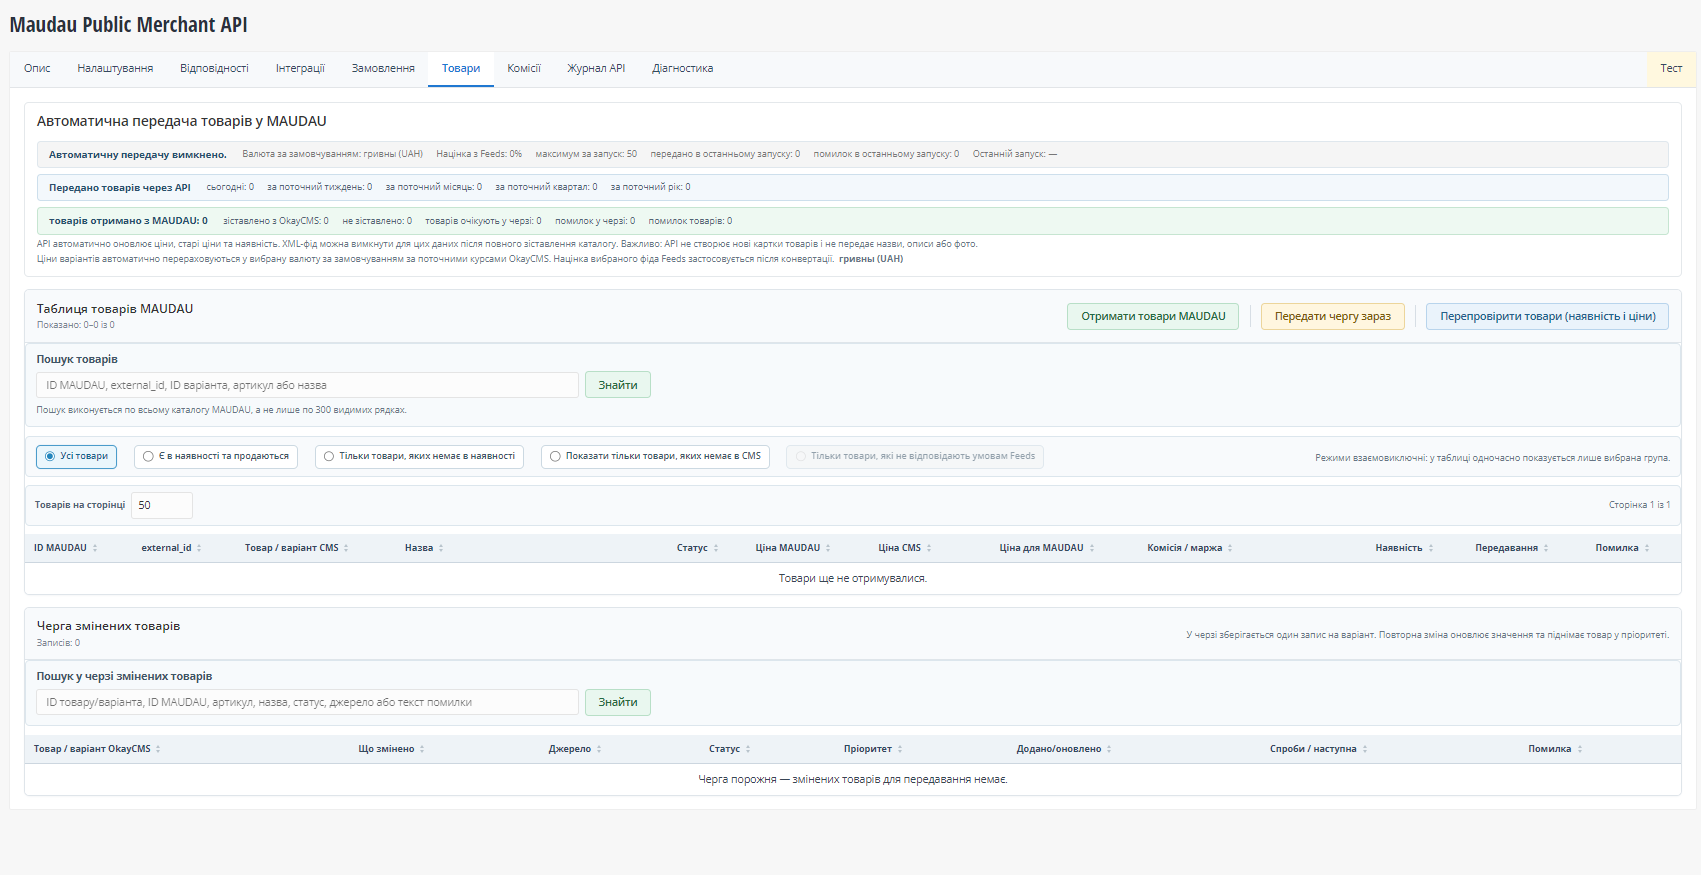Switch to the Замовлення tab
Image resolution: width=1701 pixels, height=875 pixels.
pos(383,68)
